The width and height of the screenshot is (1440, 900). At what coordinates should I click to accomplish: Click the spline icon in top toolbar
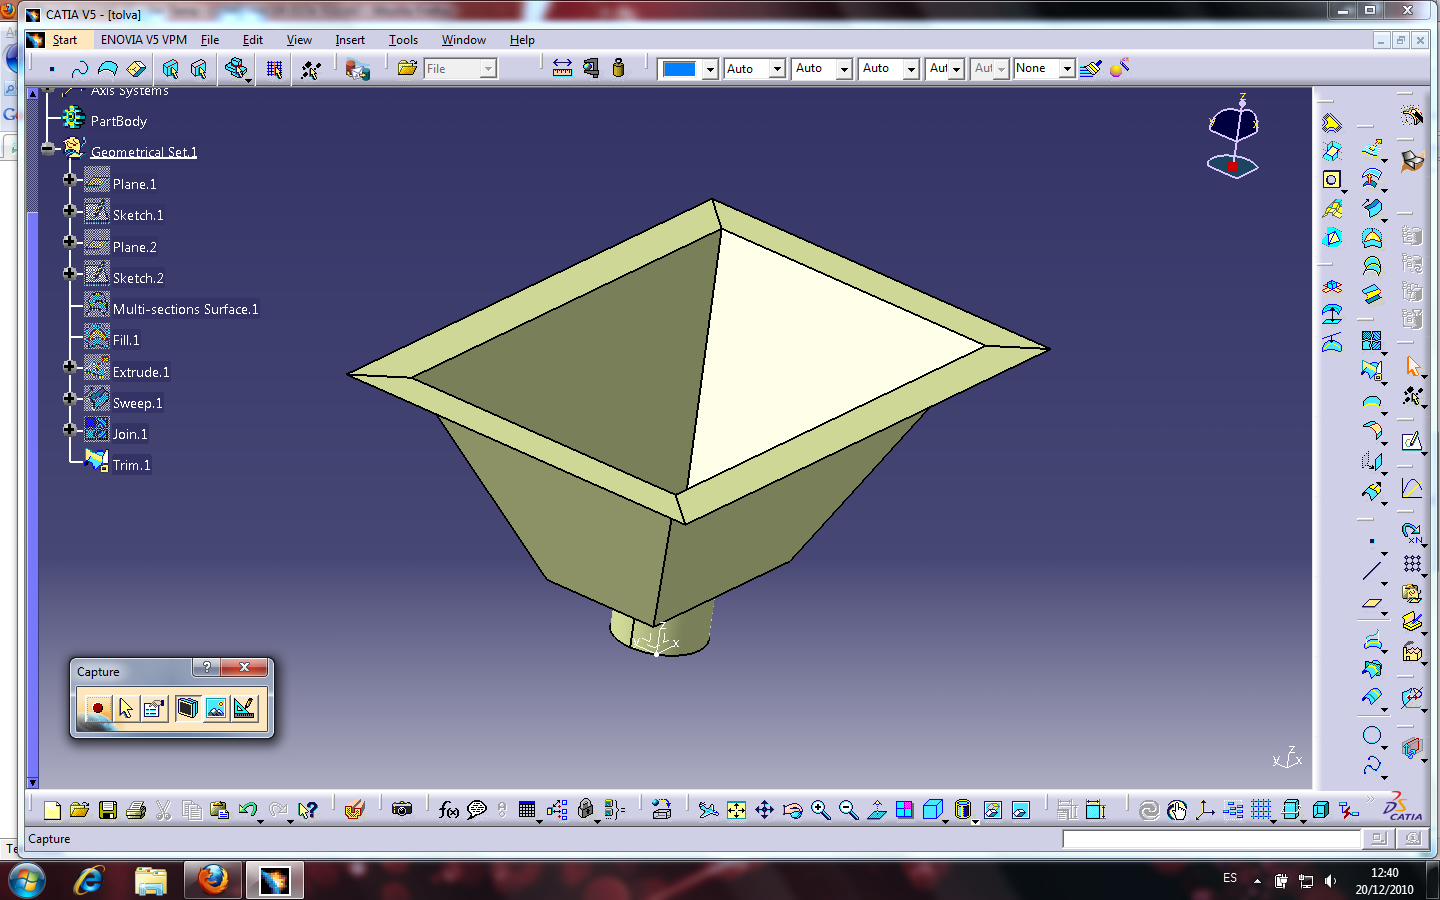80,68
